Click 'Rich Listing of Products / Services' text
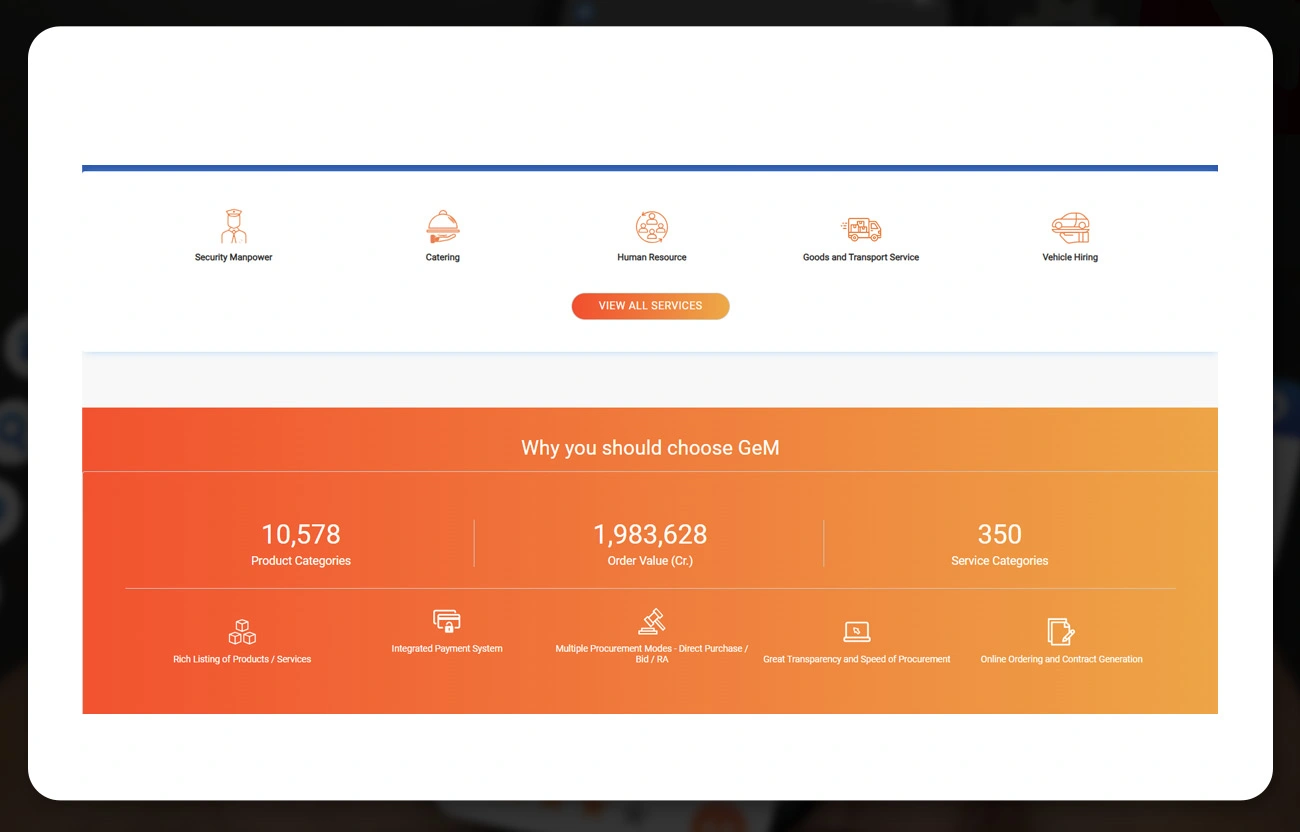1300x832 pixels. coord(242,660)
